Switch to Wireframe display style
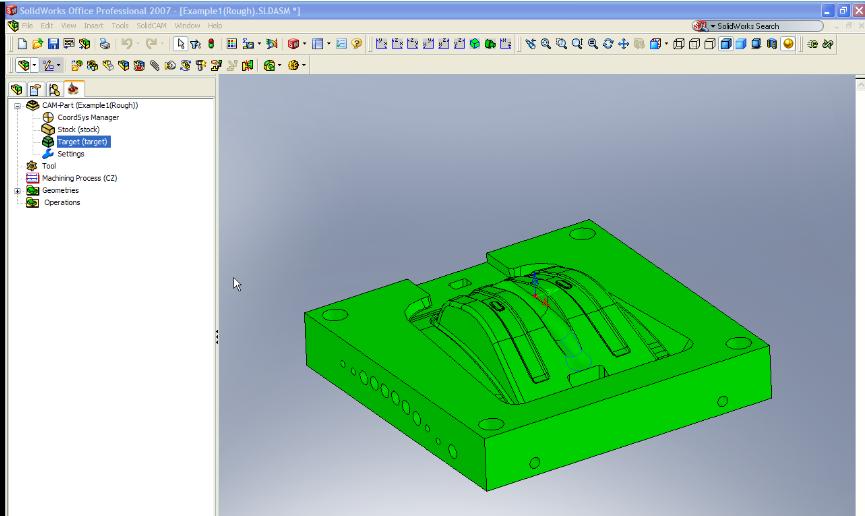Image resolution: width=865 pixels, height=516 pixels. pos(679,44)
